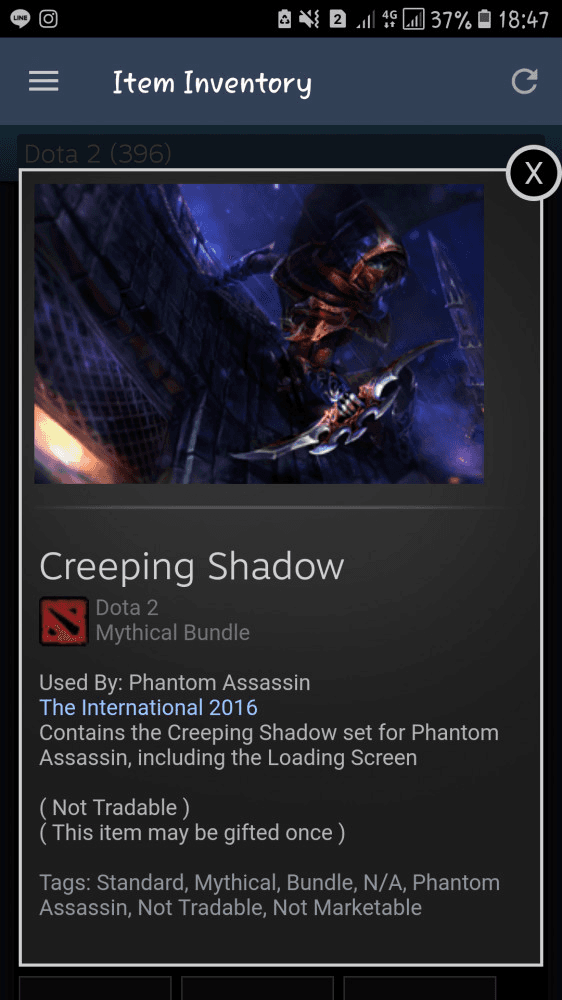The image size is (562, 1000).
Task: Tap the Tags line listing Standard, Mythical
Action: pos(269,895)
